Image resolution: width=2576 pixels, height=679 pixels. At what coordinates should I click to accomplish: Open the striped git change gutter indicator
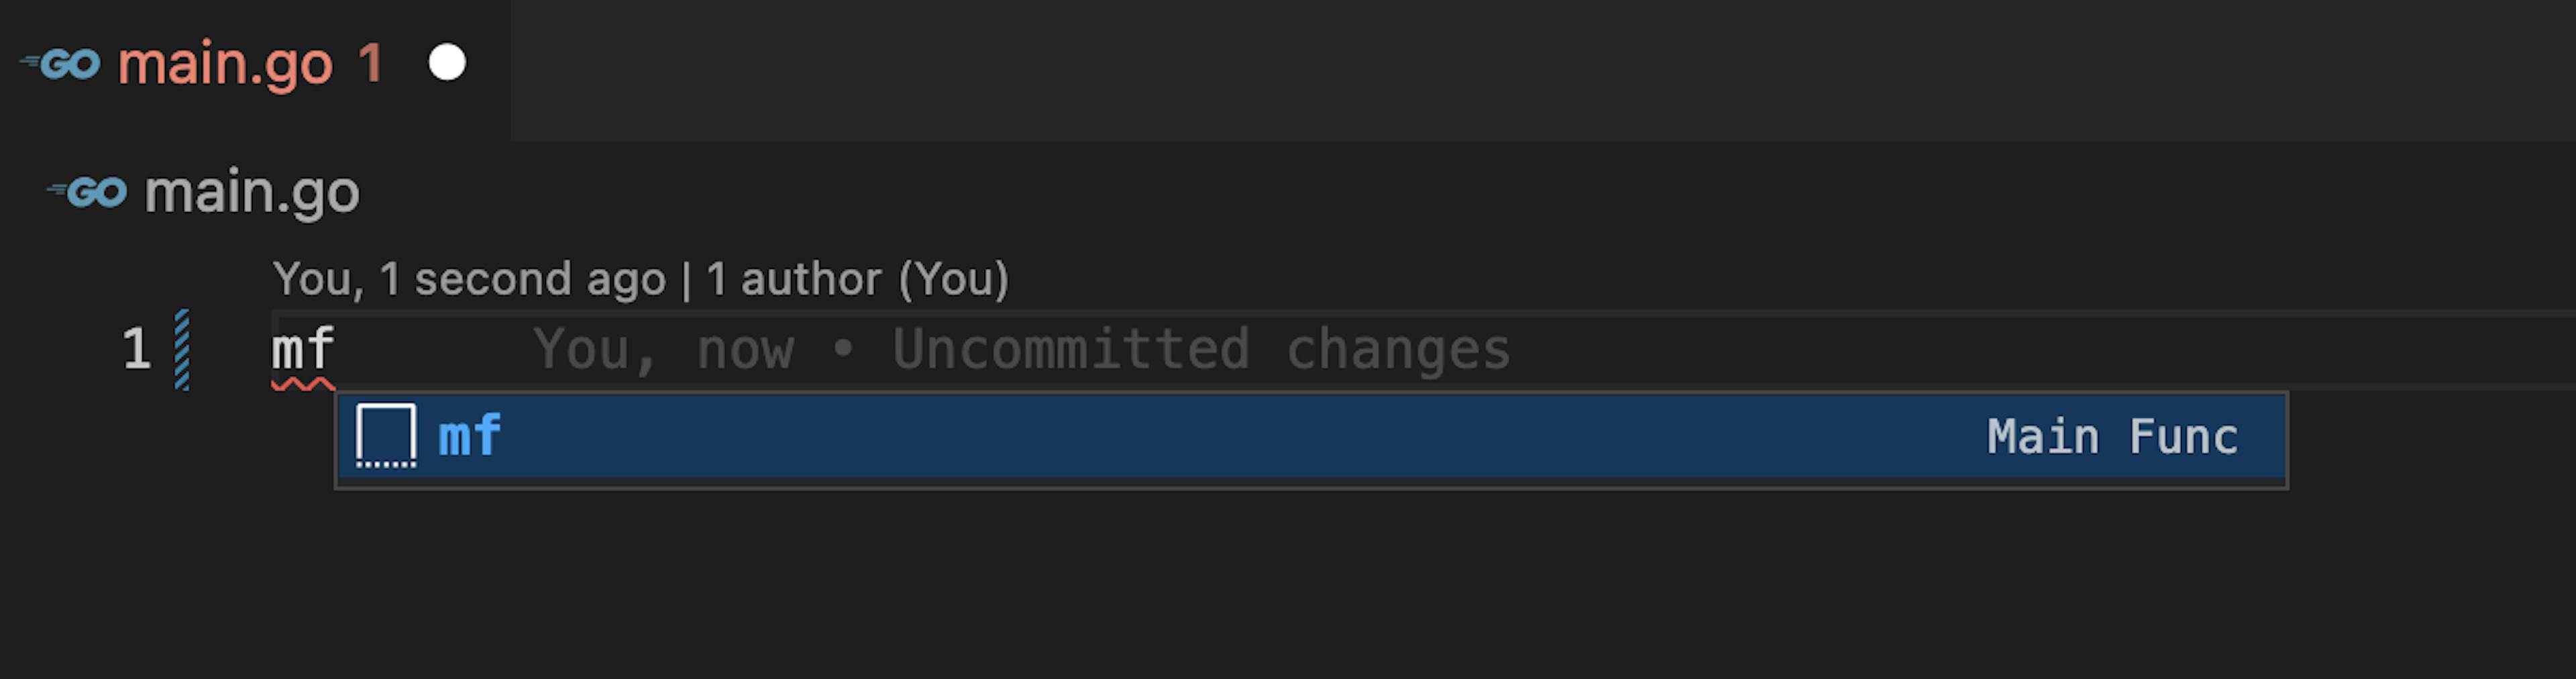(182, 349)
